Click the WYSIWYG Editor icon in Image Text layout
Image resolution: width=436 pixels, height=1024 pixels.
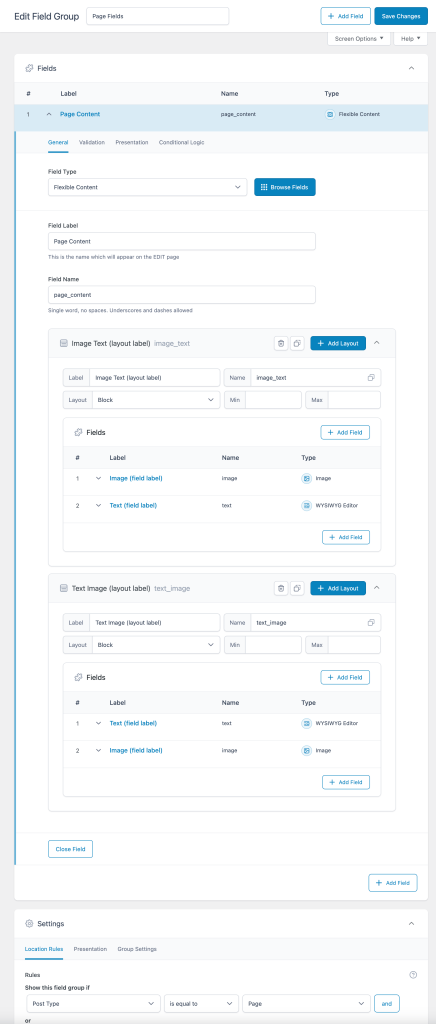306,505
